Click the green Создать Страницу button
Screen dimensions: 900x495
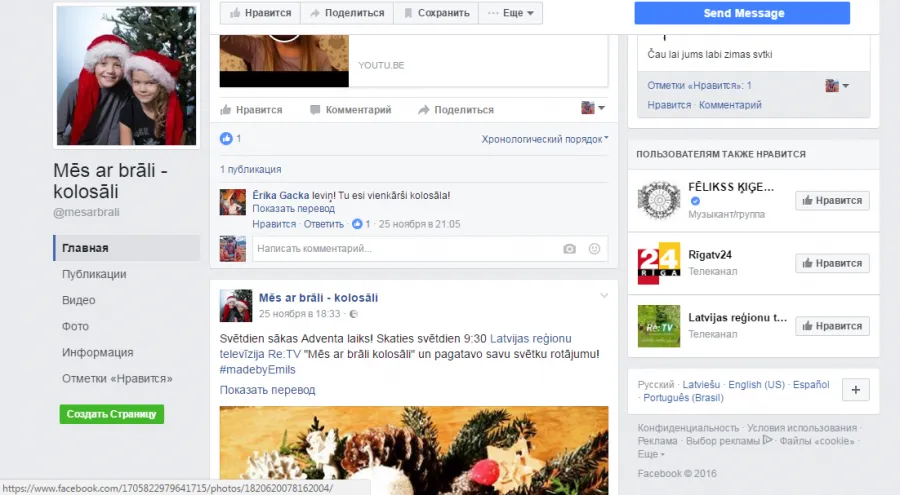pyautogui.click(x=111, y=414)
